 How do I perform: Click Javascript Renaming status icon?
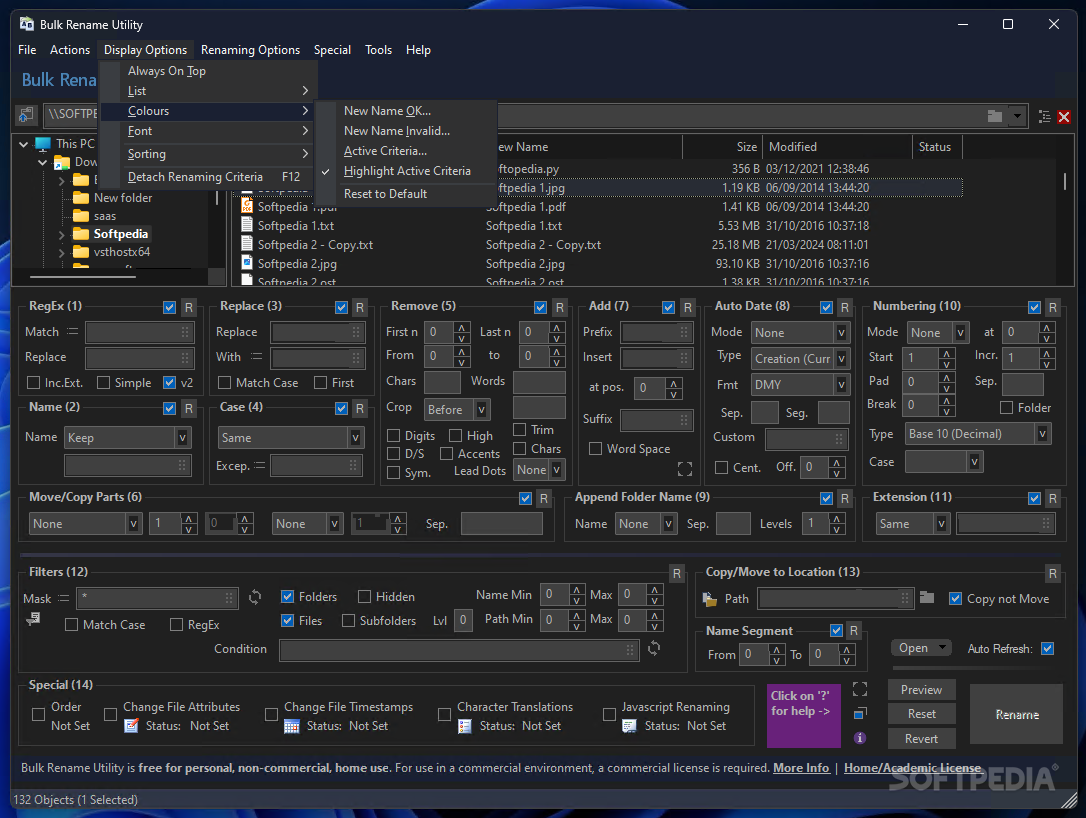pyautogui.click(x=629, y=726)
